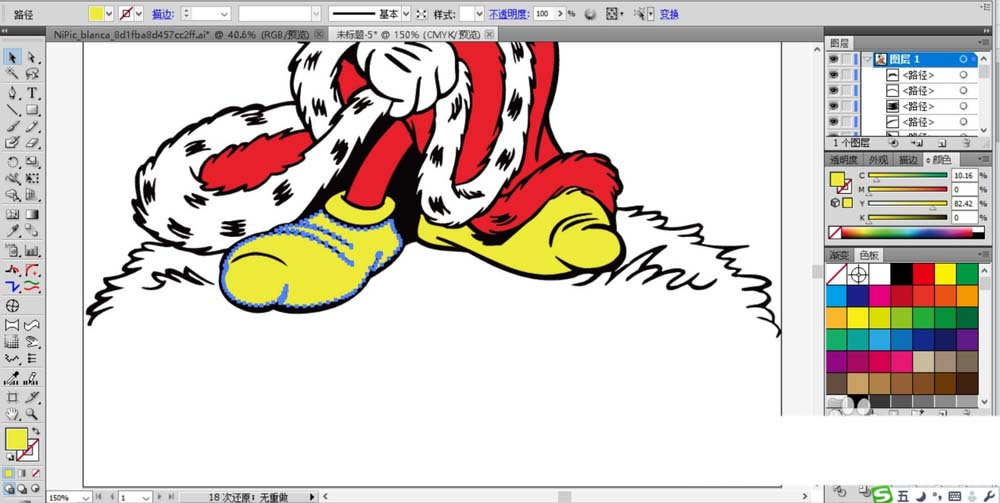The image size is (1000, 503).
Task: Select the Symbol Sprayer tool
Action: 12,250
